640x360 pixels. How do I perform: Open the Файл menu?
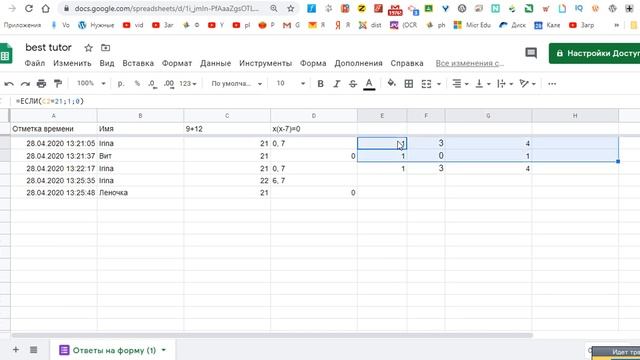tap(35, 63)
